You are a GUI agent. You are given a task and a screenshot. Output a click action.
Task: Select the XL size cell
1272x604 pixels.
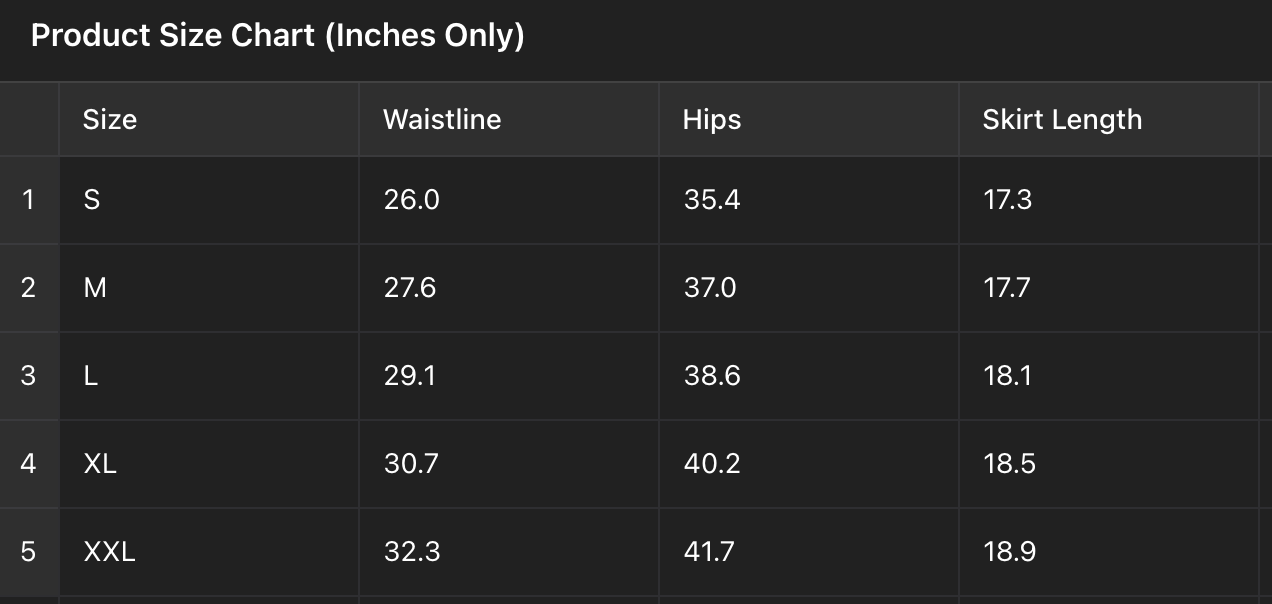(100, 464)
